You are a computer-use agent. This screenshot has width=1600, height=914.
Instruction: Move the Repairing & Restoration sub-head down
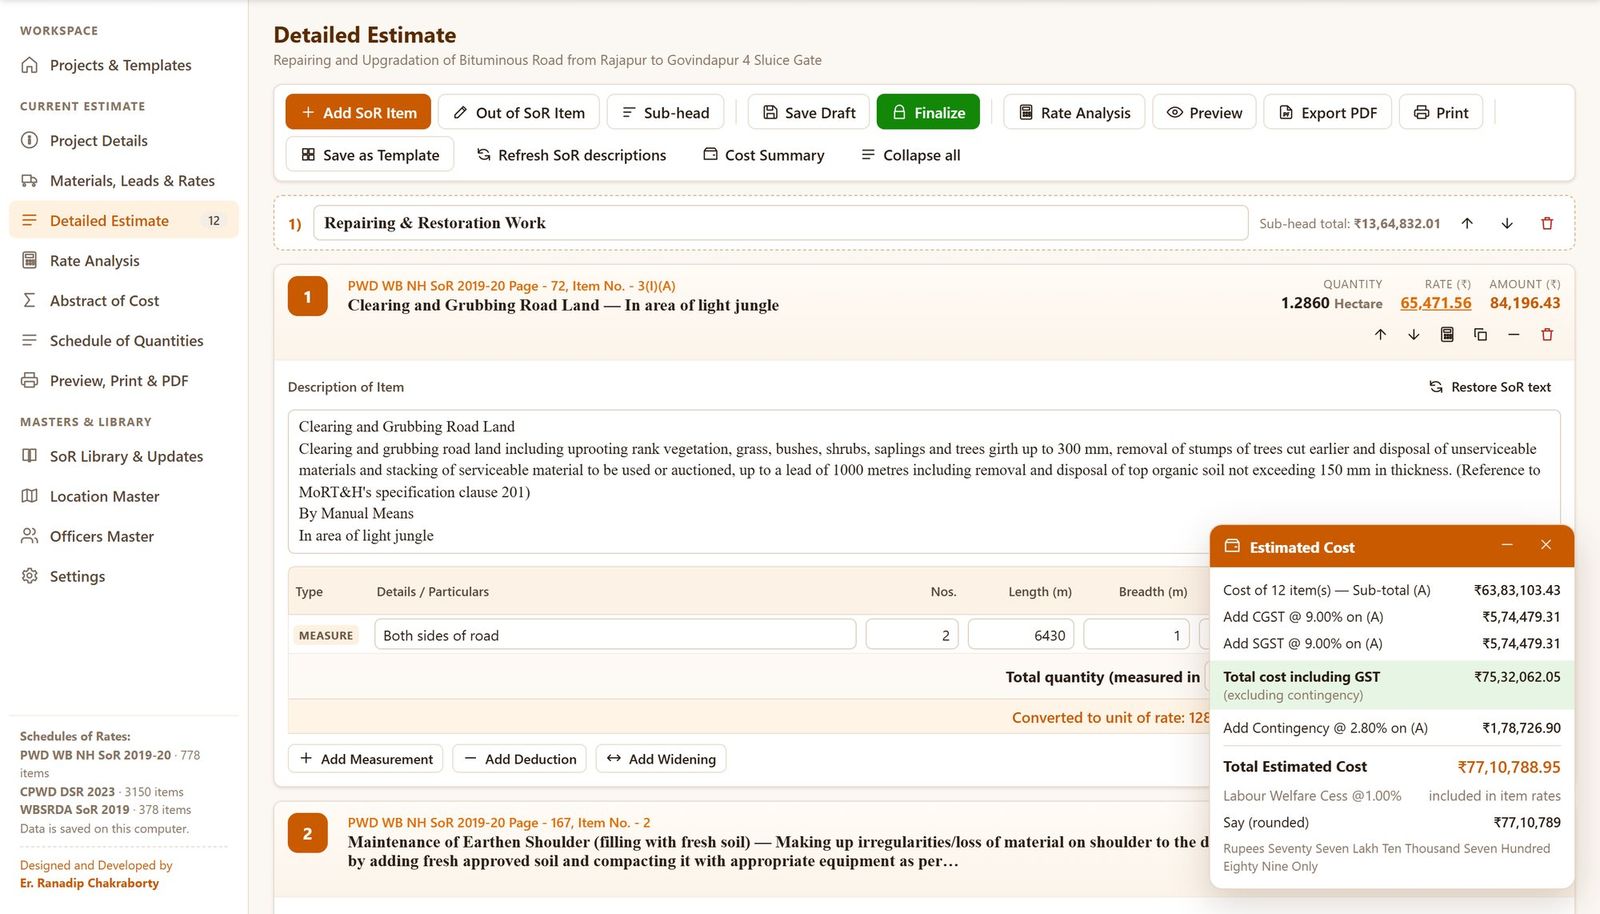[x=1507, y=223]
